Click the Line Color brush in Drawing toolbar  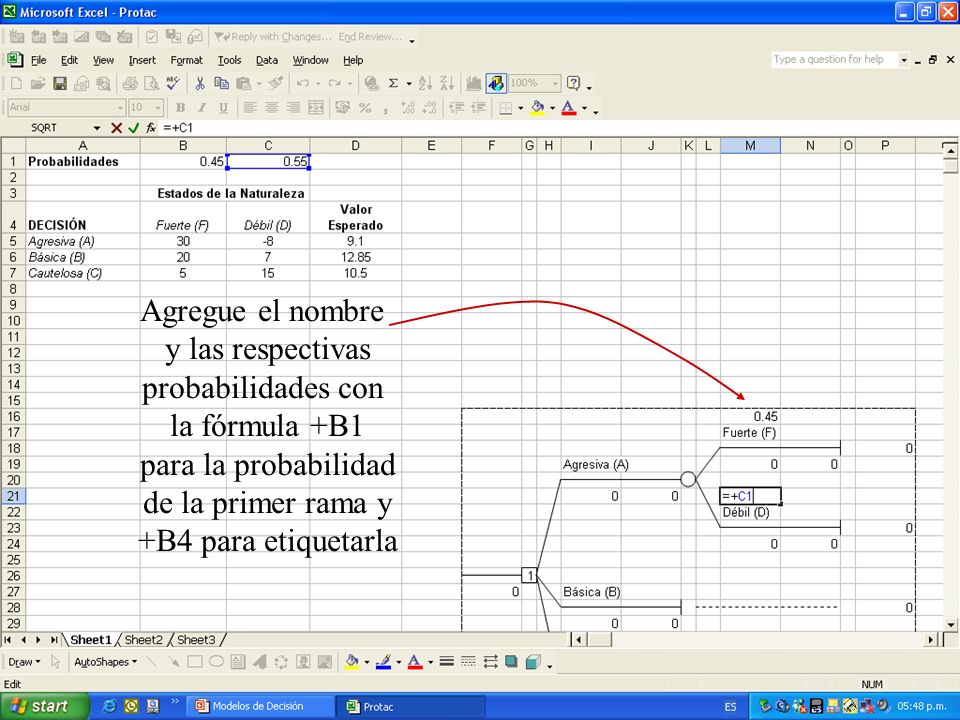[383, 662]
